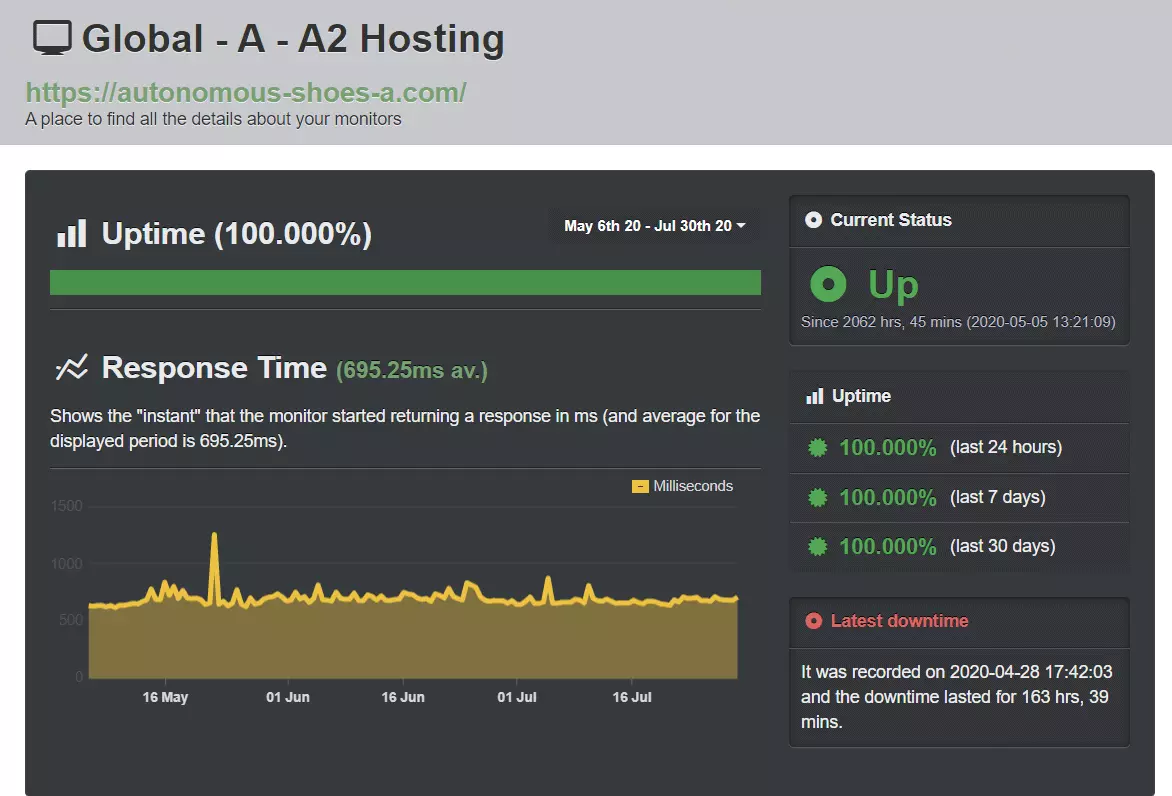
Task: Select the green Up status circle icon
Action: click(x=828, y=284)
